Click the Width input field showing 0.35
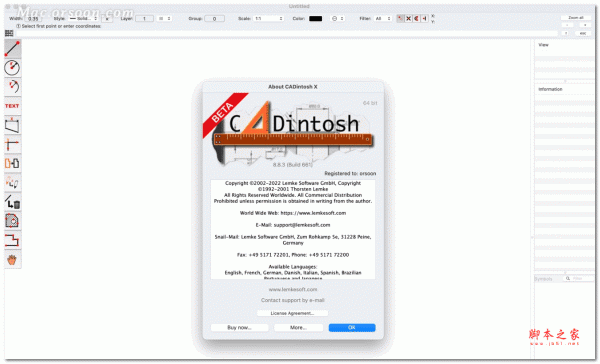 pos(33,18)
